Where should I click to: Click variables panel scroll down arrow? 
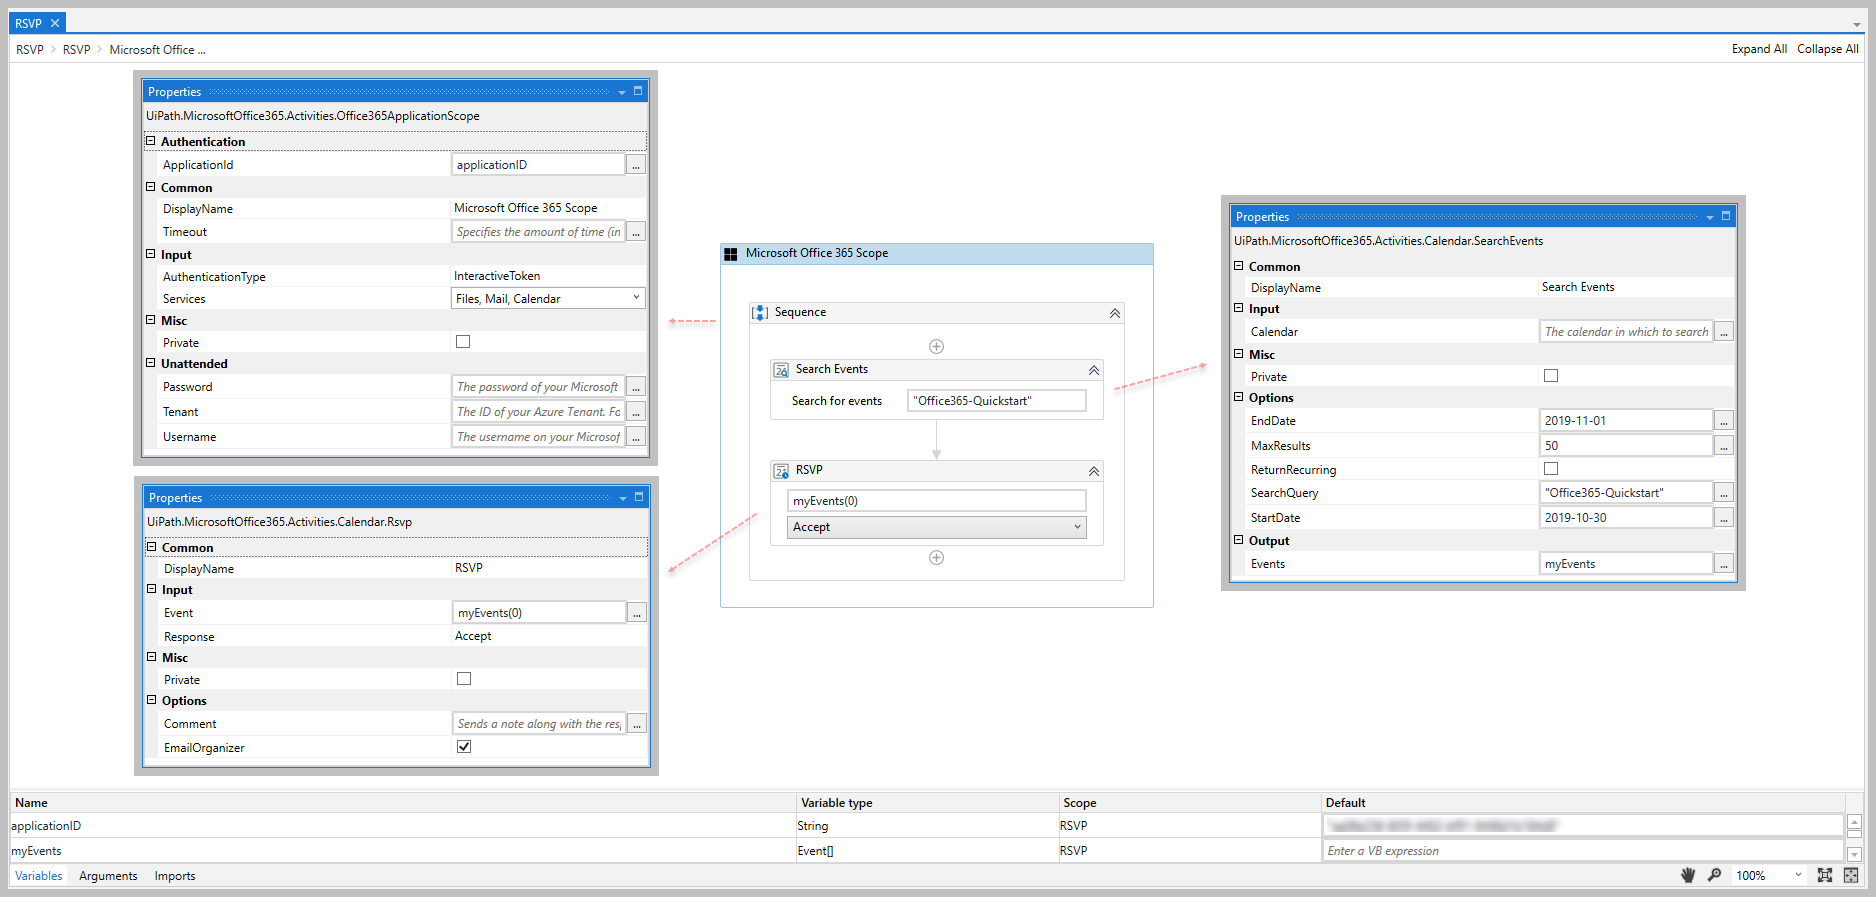pos(1854,854)
